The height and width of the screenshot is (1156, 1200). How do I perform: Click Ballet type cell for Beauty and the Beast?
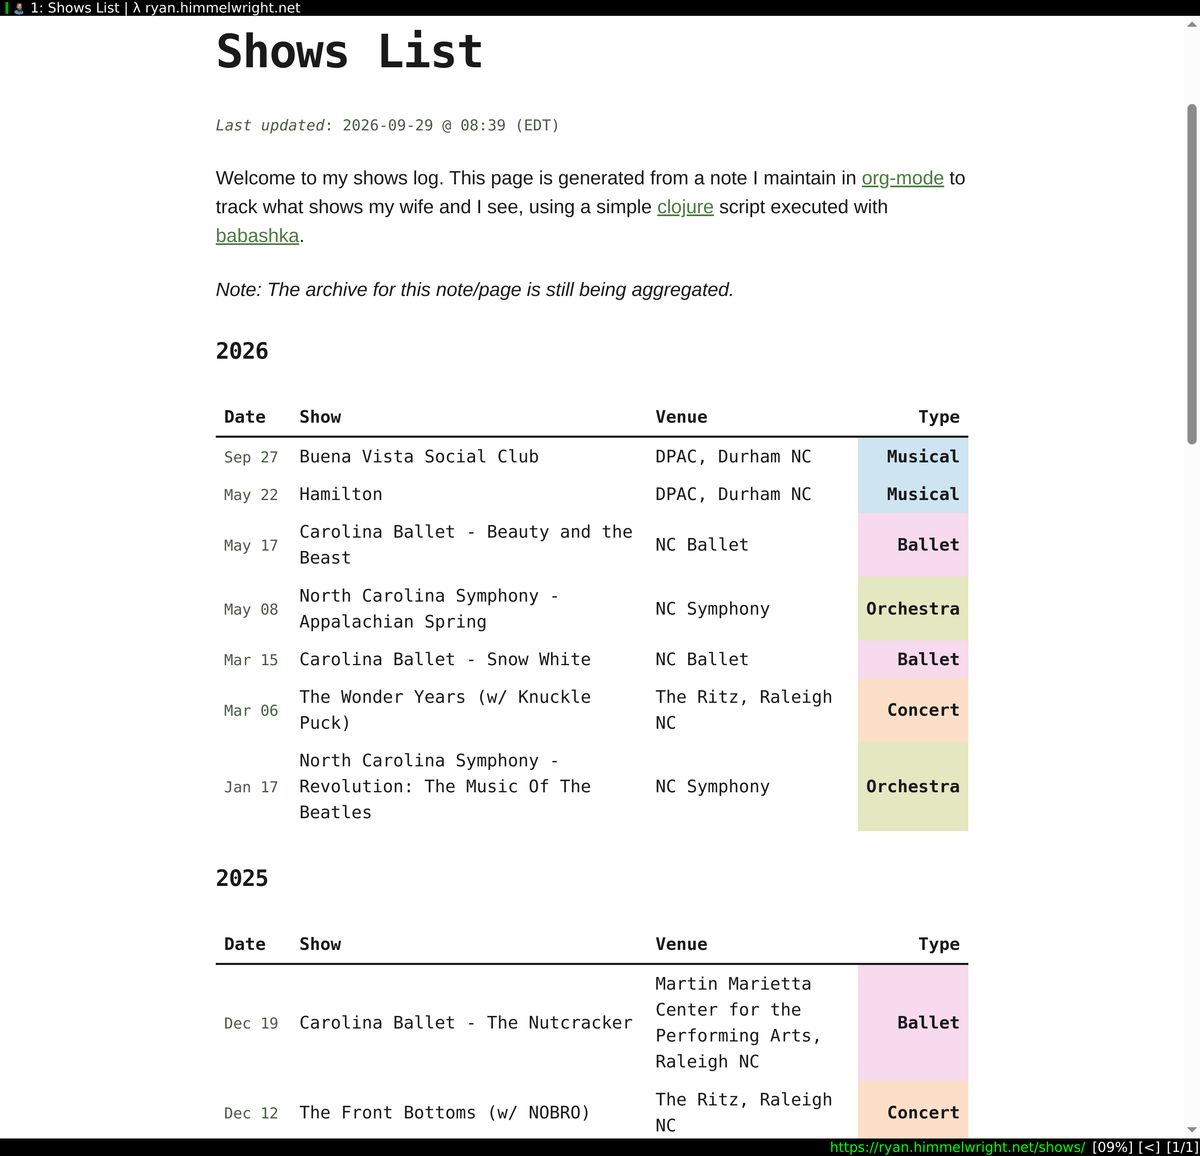point(913,545)
